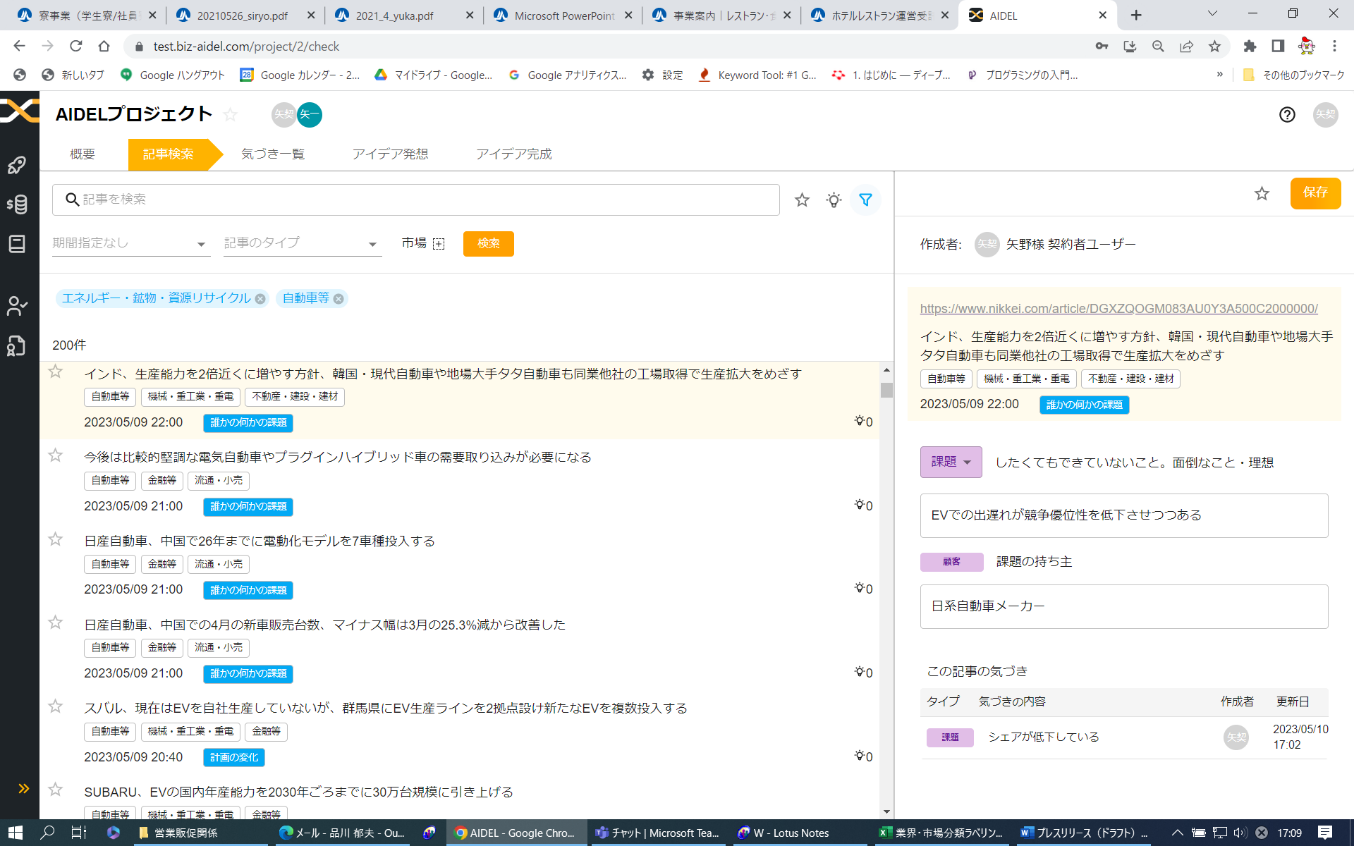Star the article about インド production capacity
Image resolution: width=1354 pixels, height=846 pixels.
click(x=55, y=373)
